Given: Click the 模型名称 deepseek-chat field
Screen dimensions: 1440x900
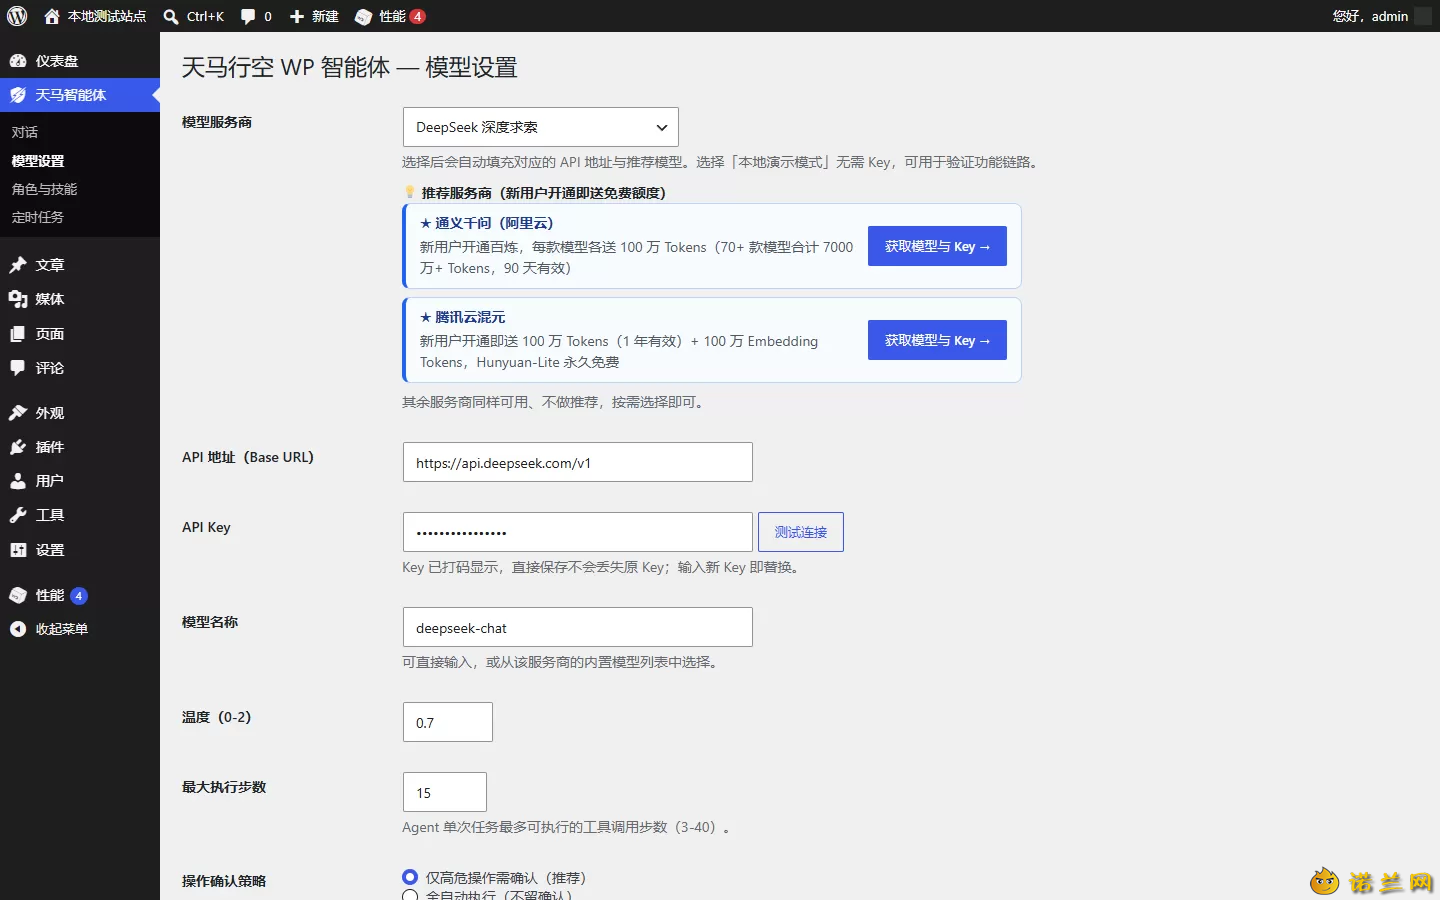Looking at the screenshot, I should (578, 627).
